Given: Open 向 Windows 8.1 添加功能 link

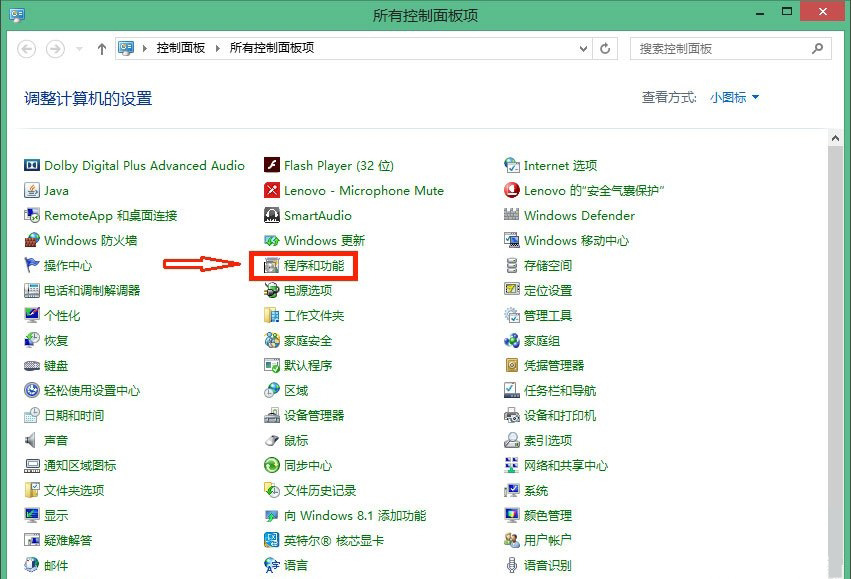Looking at the screenshot, I should click(x=355, y=516).
